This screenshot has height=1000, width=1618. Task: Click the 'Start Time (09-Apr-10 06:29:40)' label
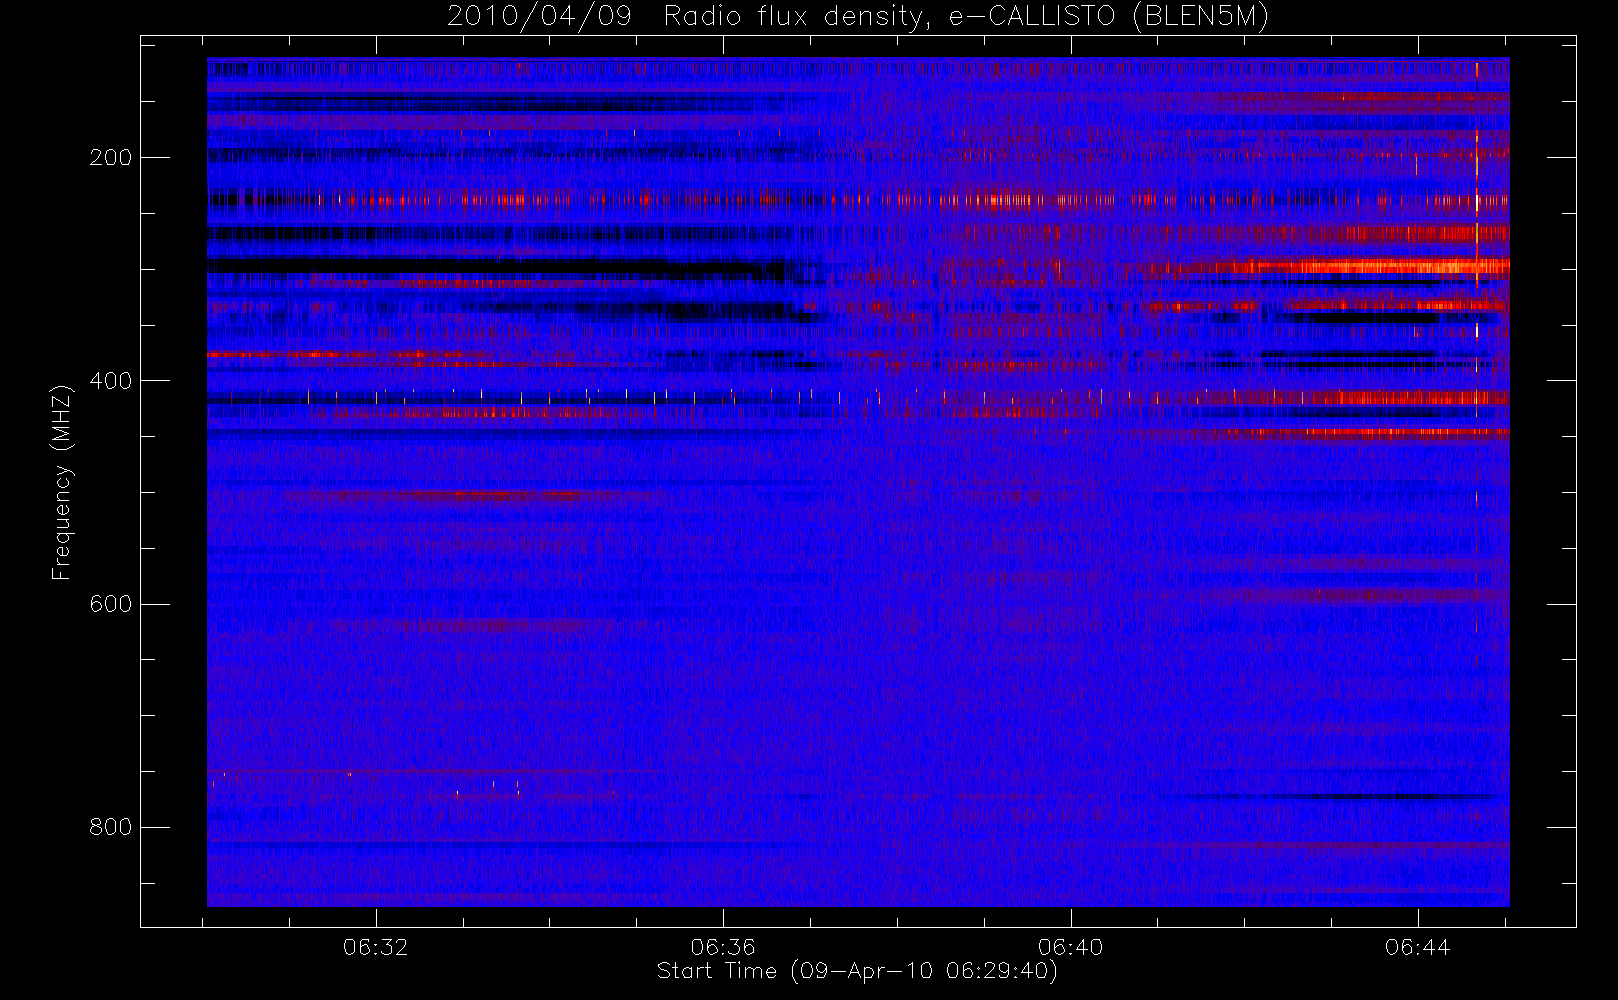tap(858, 971)
